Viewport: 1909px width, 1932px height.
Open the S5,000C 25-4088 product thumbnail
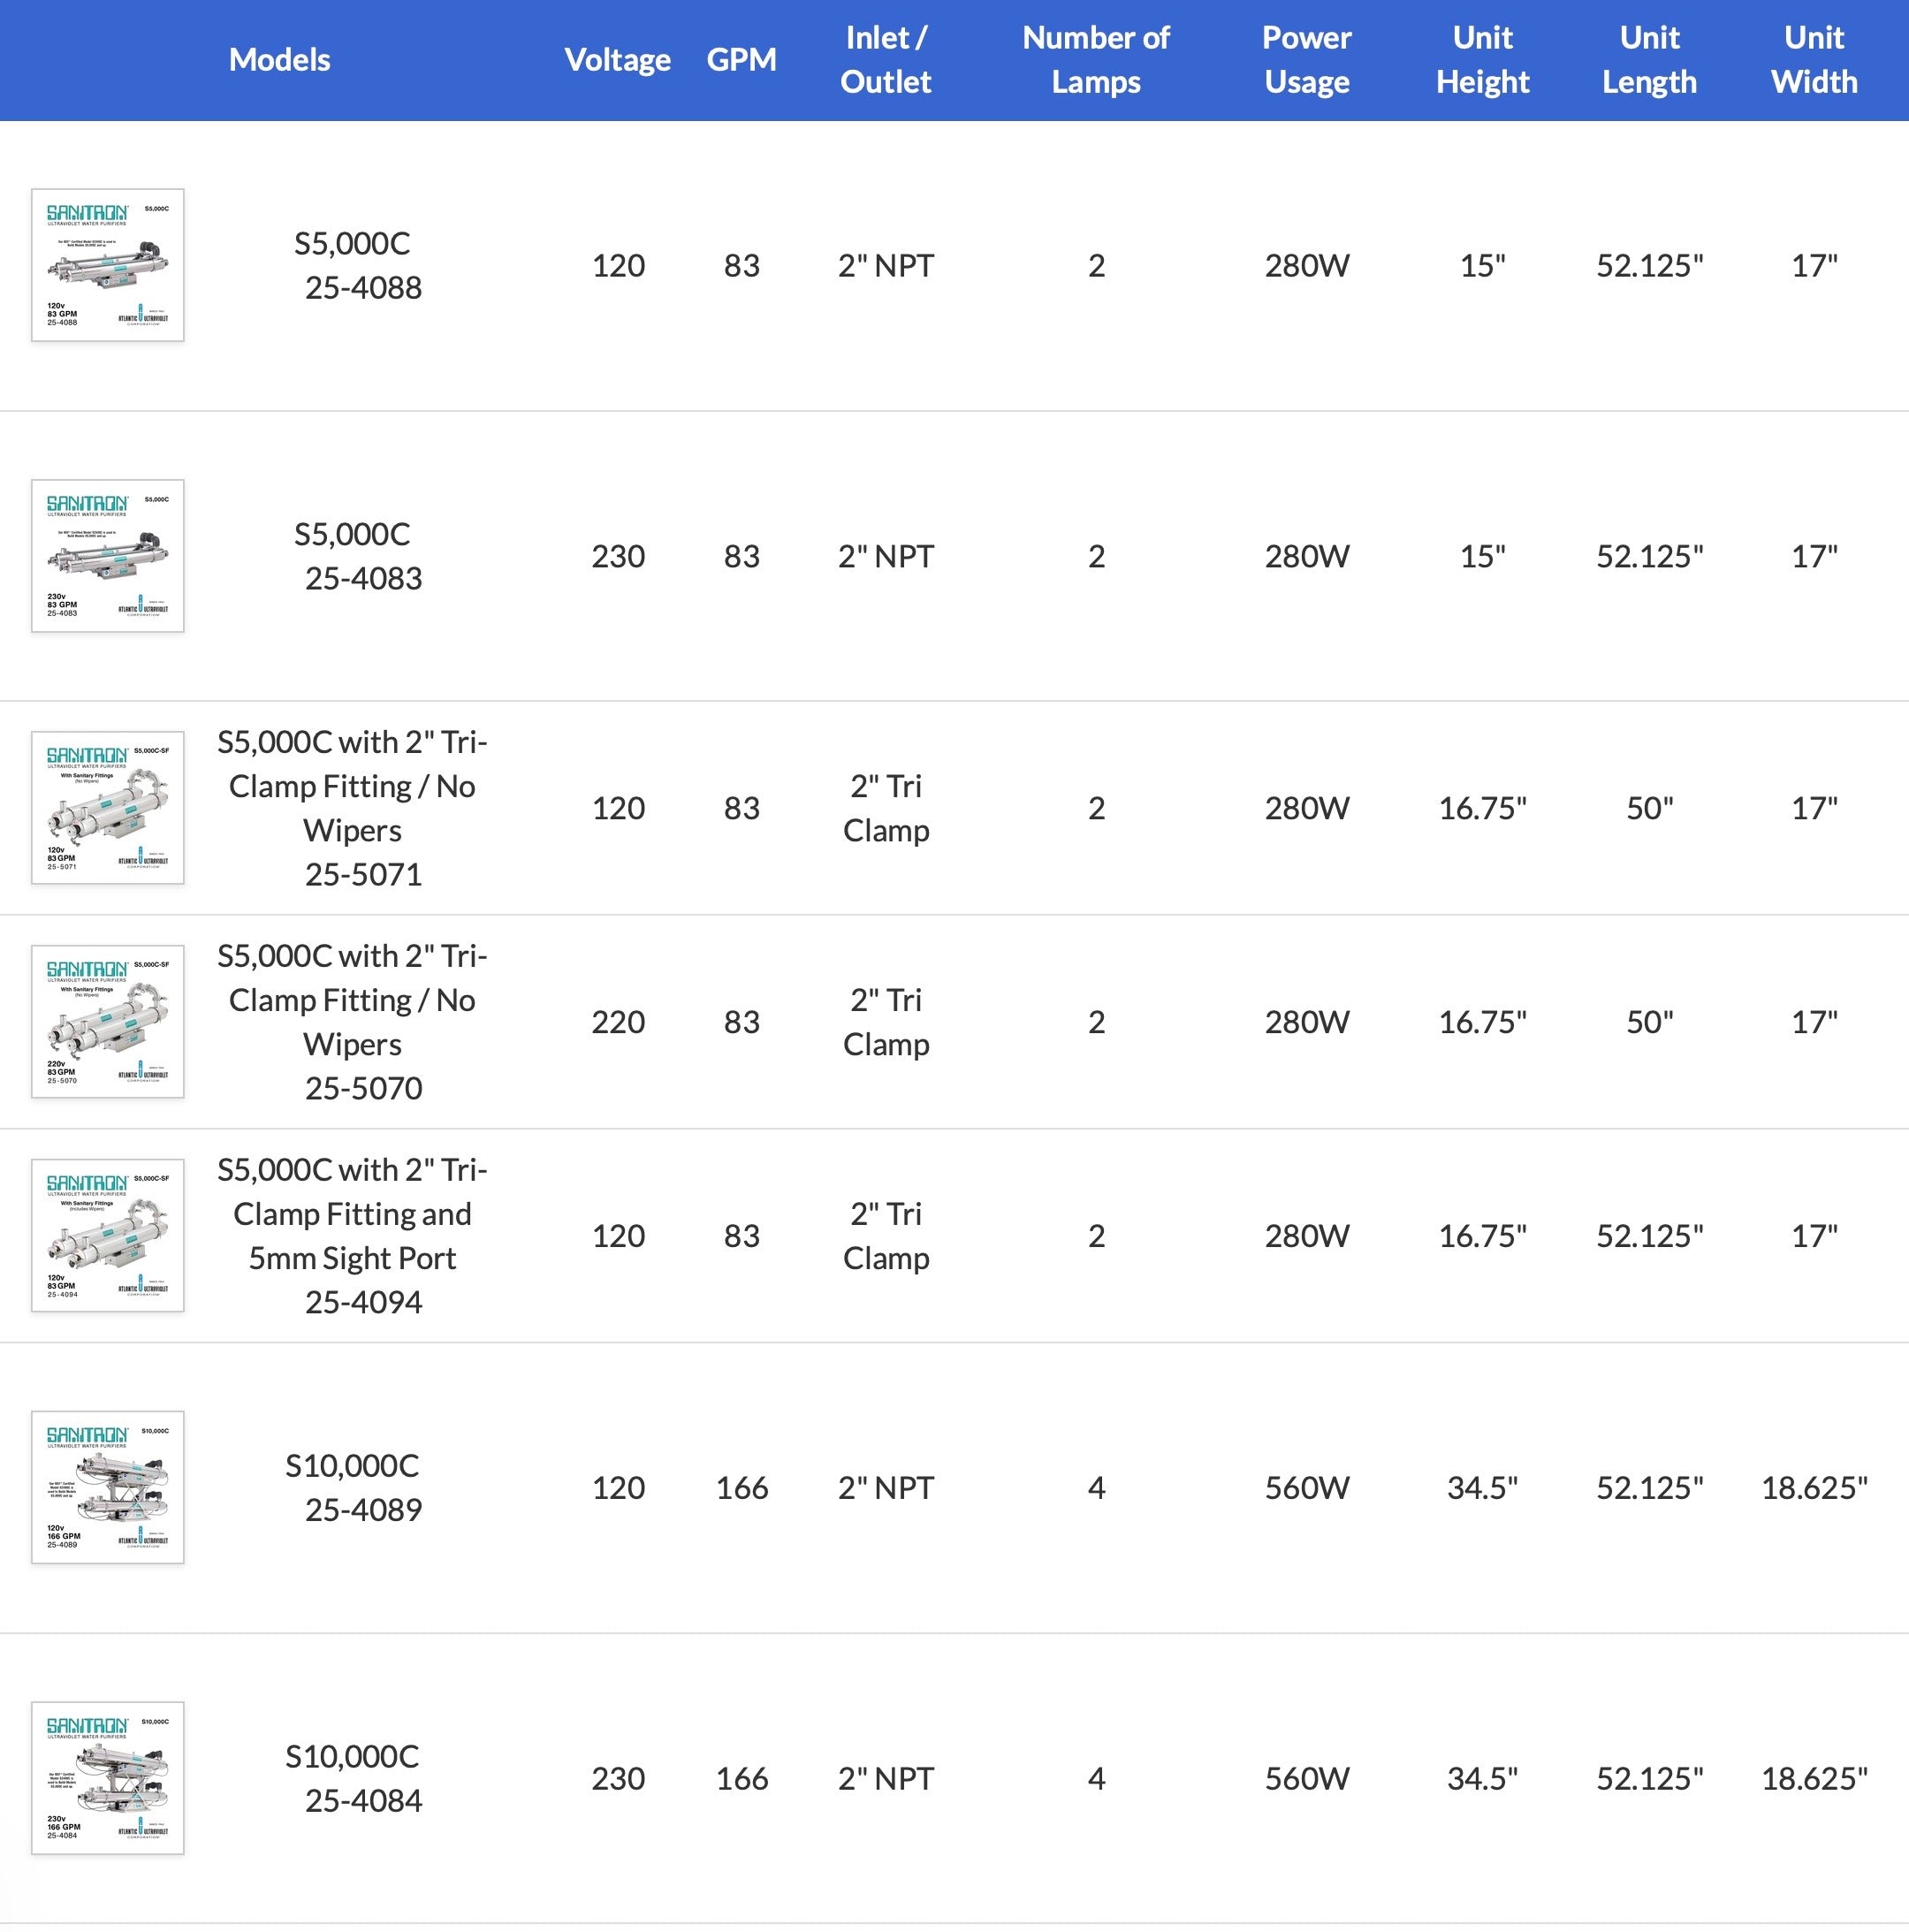coord(108,265)
